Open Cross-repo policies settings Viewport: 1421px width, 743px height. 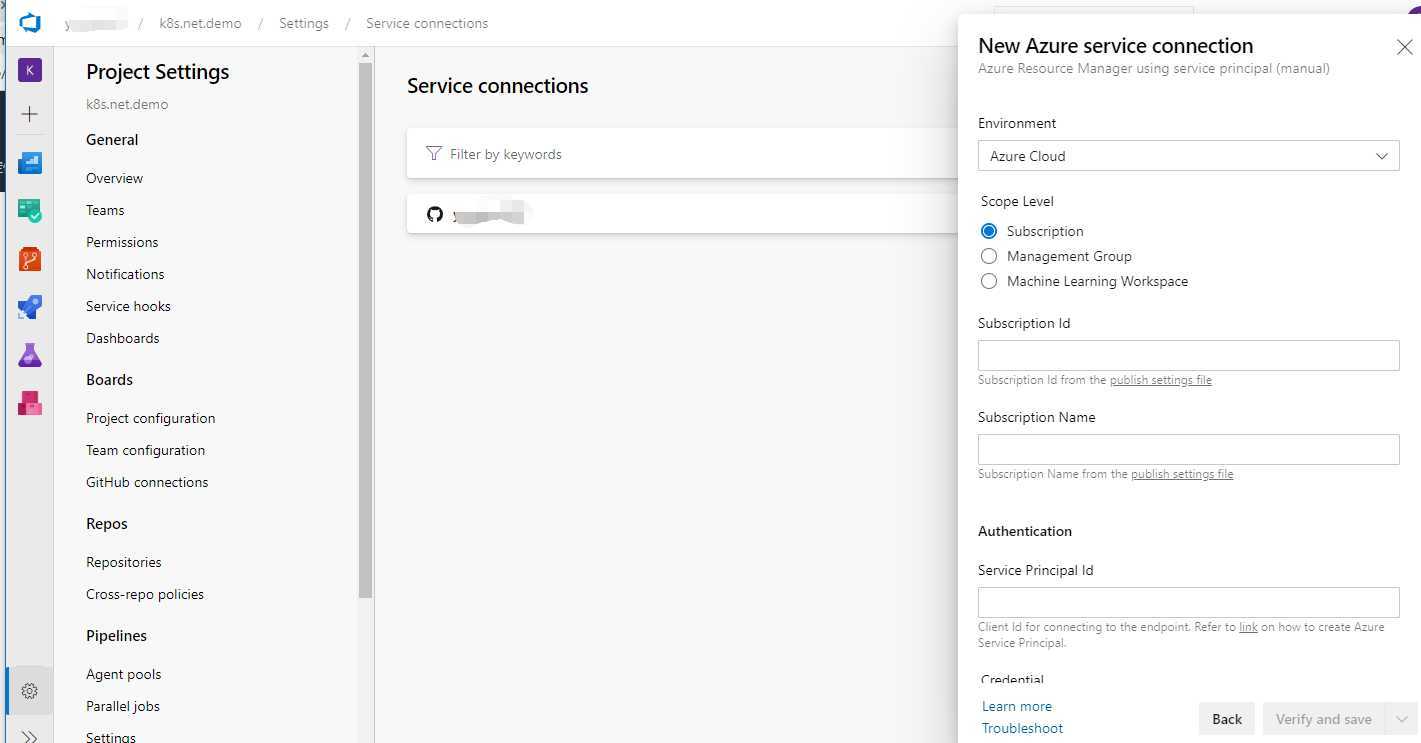[x=145, y=594]
